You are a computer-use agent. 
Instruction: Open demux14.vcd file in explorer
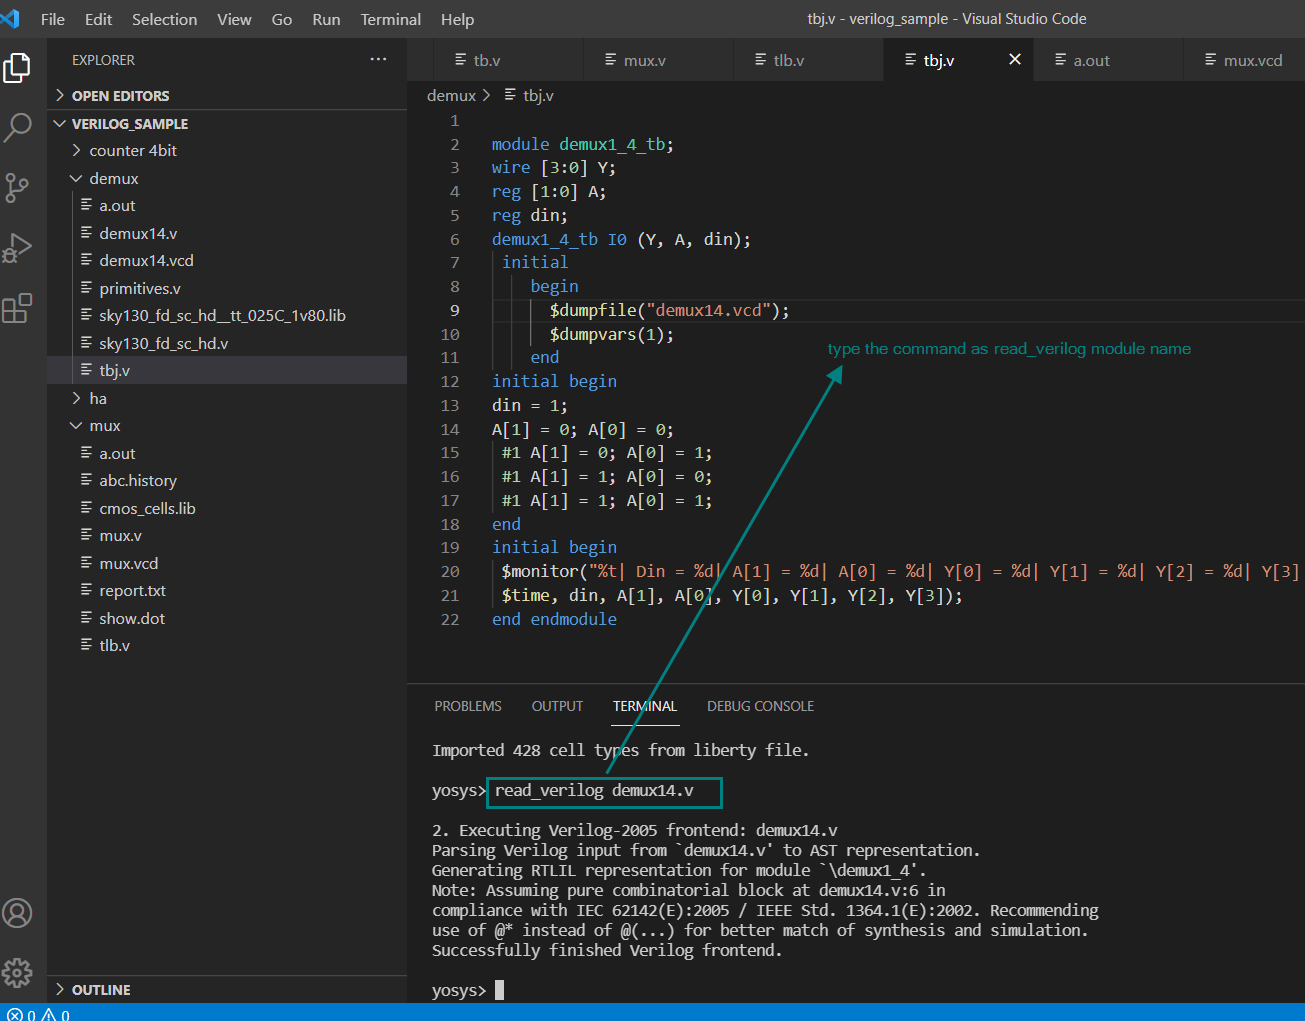[227, 261]
